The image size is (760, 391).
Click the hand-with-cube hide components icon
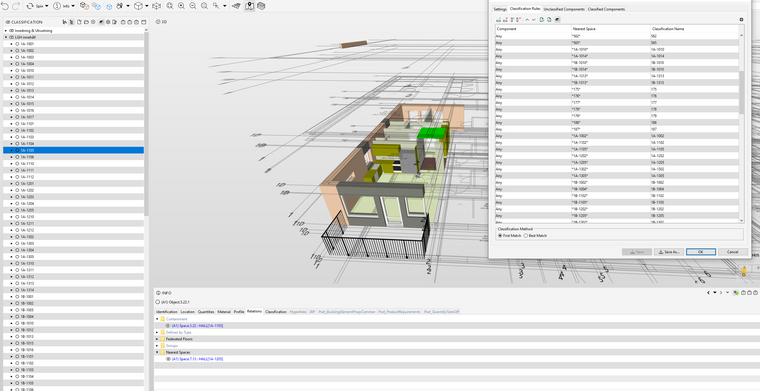coord(119,6)
